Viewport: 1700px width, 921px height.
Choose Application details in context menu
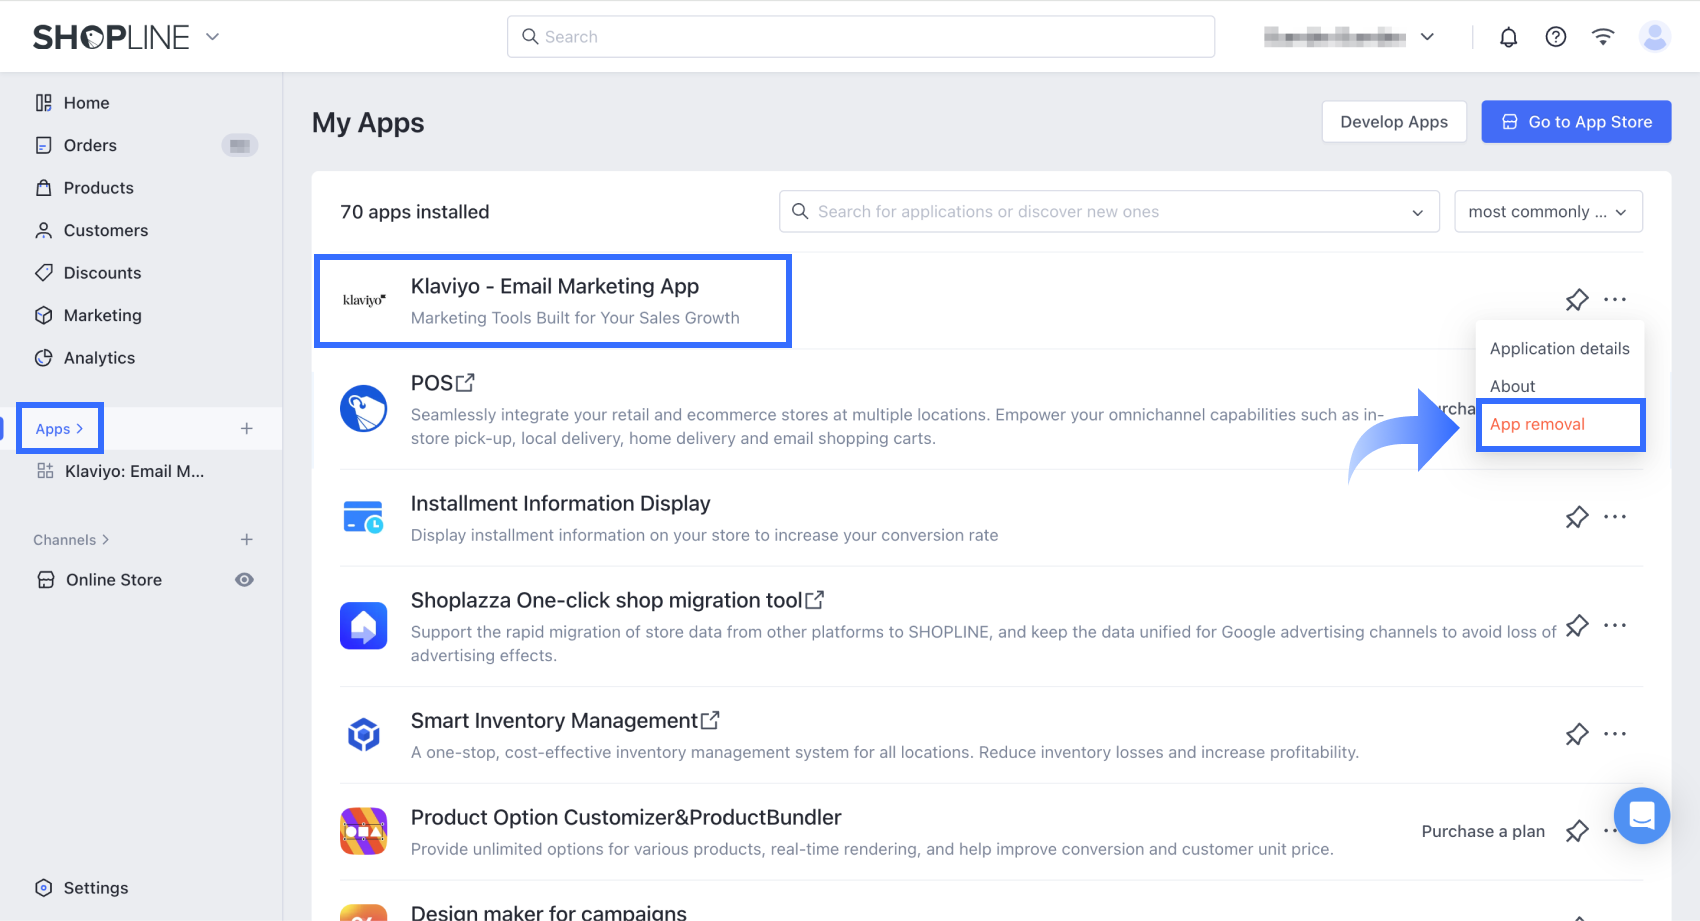click(x=1559, y=348)
